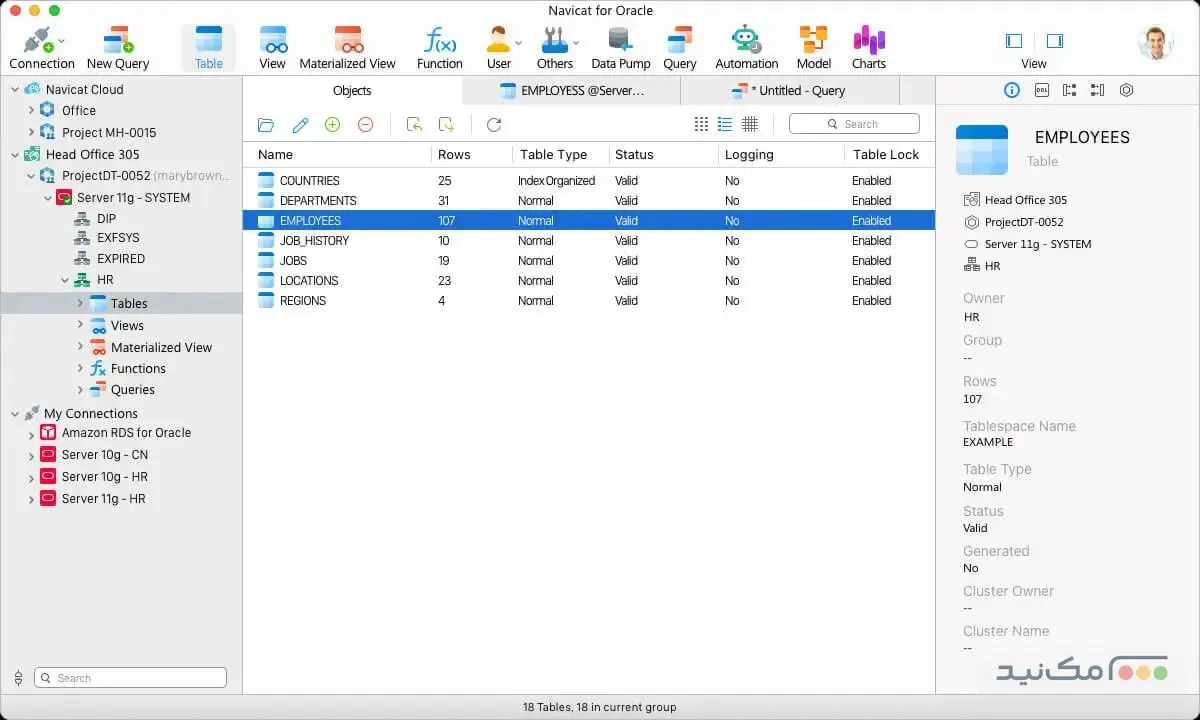Image resolution: width=1200 pixels, height=720 pixels.
Task: Open the Automation tool
Action: pos(746,45)
